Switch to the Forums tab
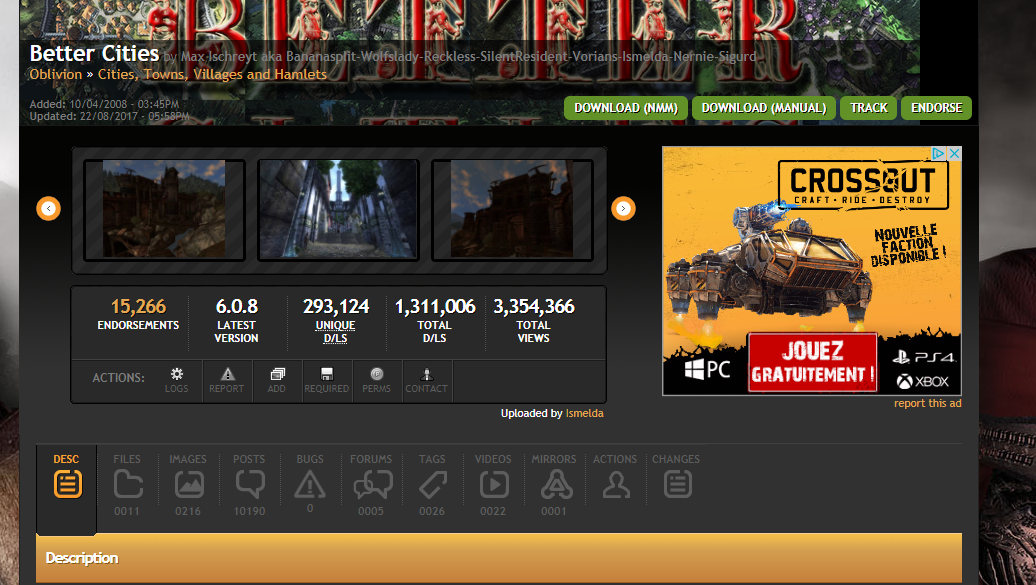Screen dimensions: 1036x585 371,485
